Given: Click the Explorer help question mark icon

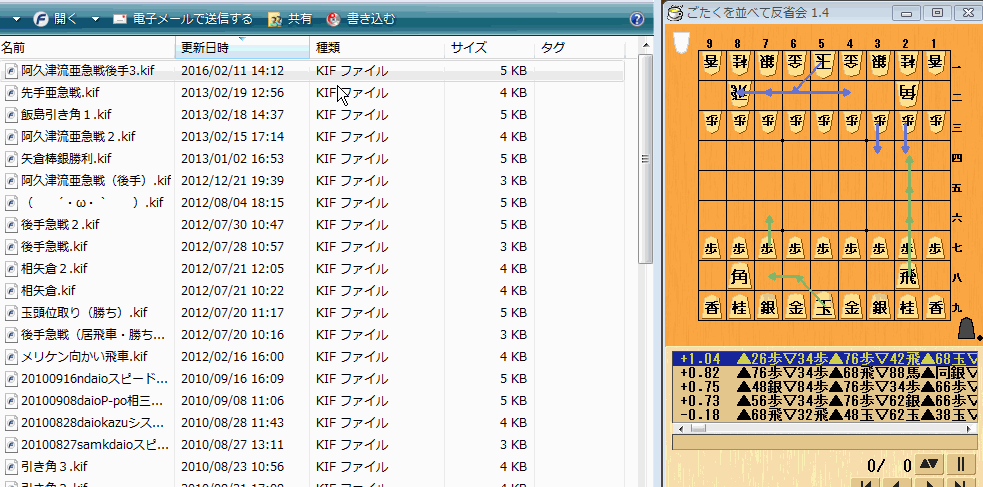Looking at the screenshot, I should (637, 19).
